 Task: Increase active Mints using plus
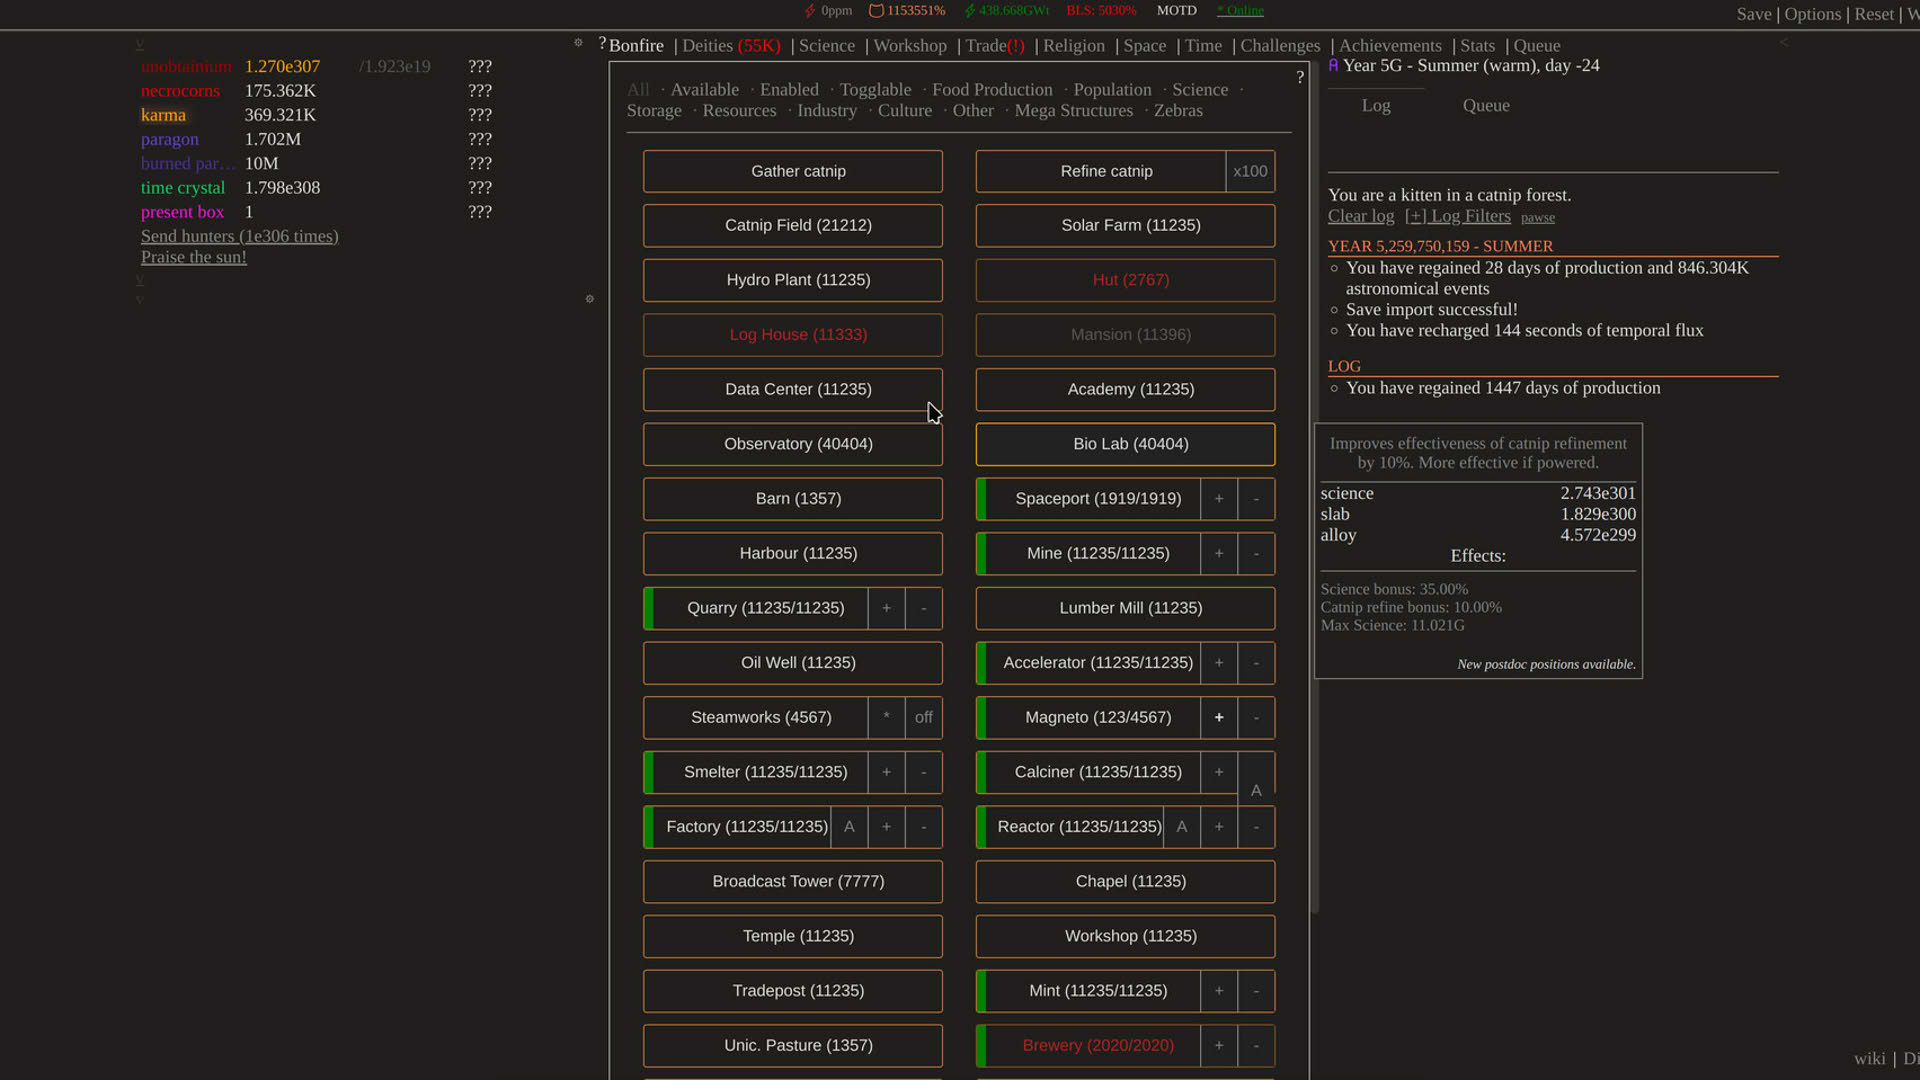coord(1219,991)
